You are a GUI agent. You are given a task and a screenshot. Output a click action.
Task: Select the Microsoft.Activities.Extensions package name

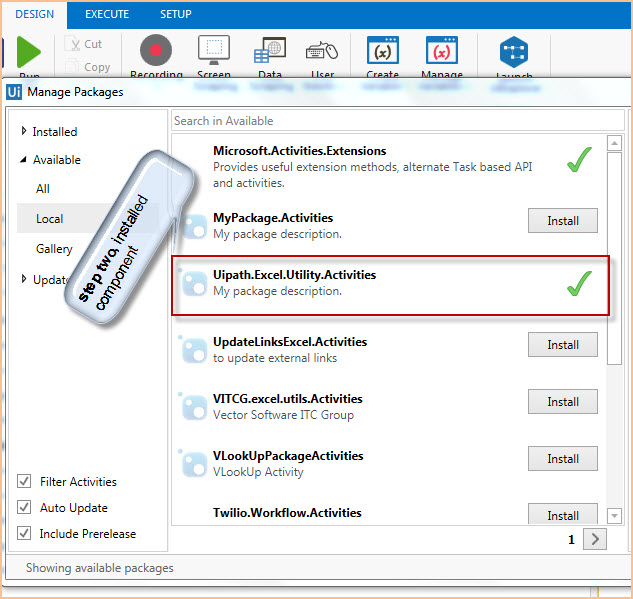click(300, 151)
